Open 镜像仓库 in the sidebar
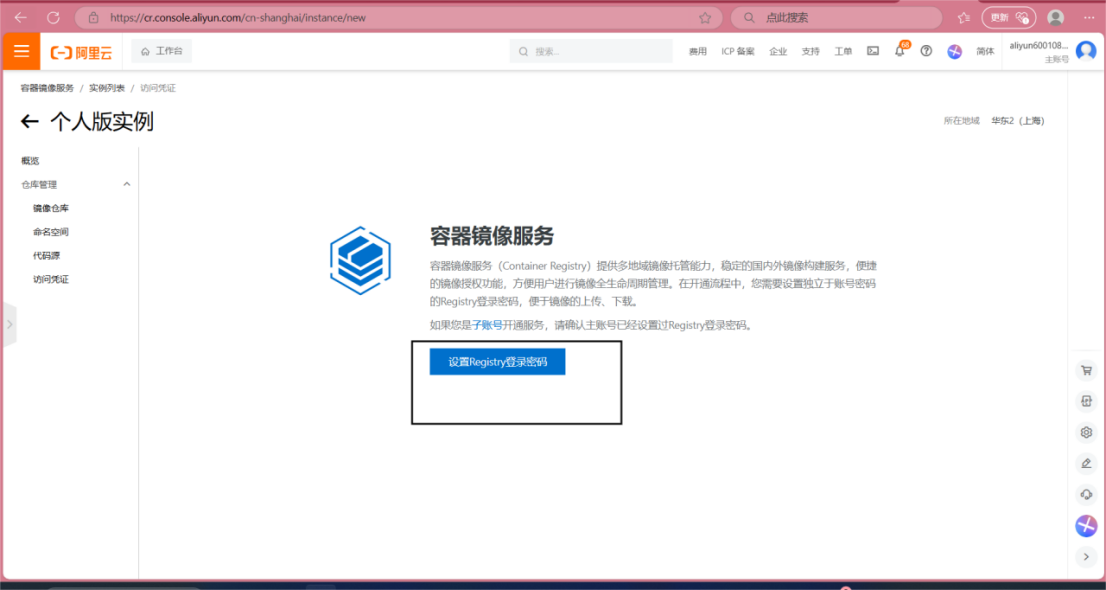This screenshot has height=590, width=1106. click(51, 208)
